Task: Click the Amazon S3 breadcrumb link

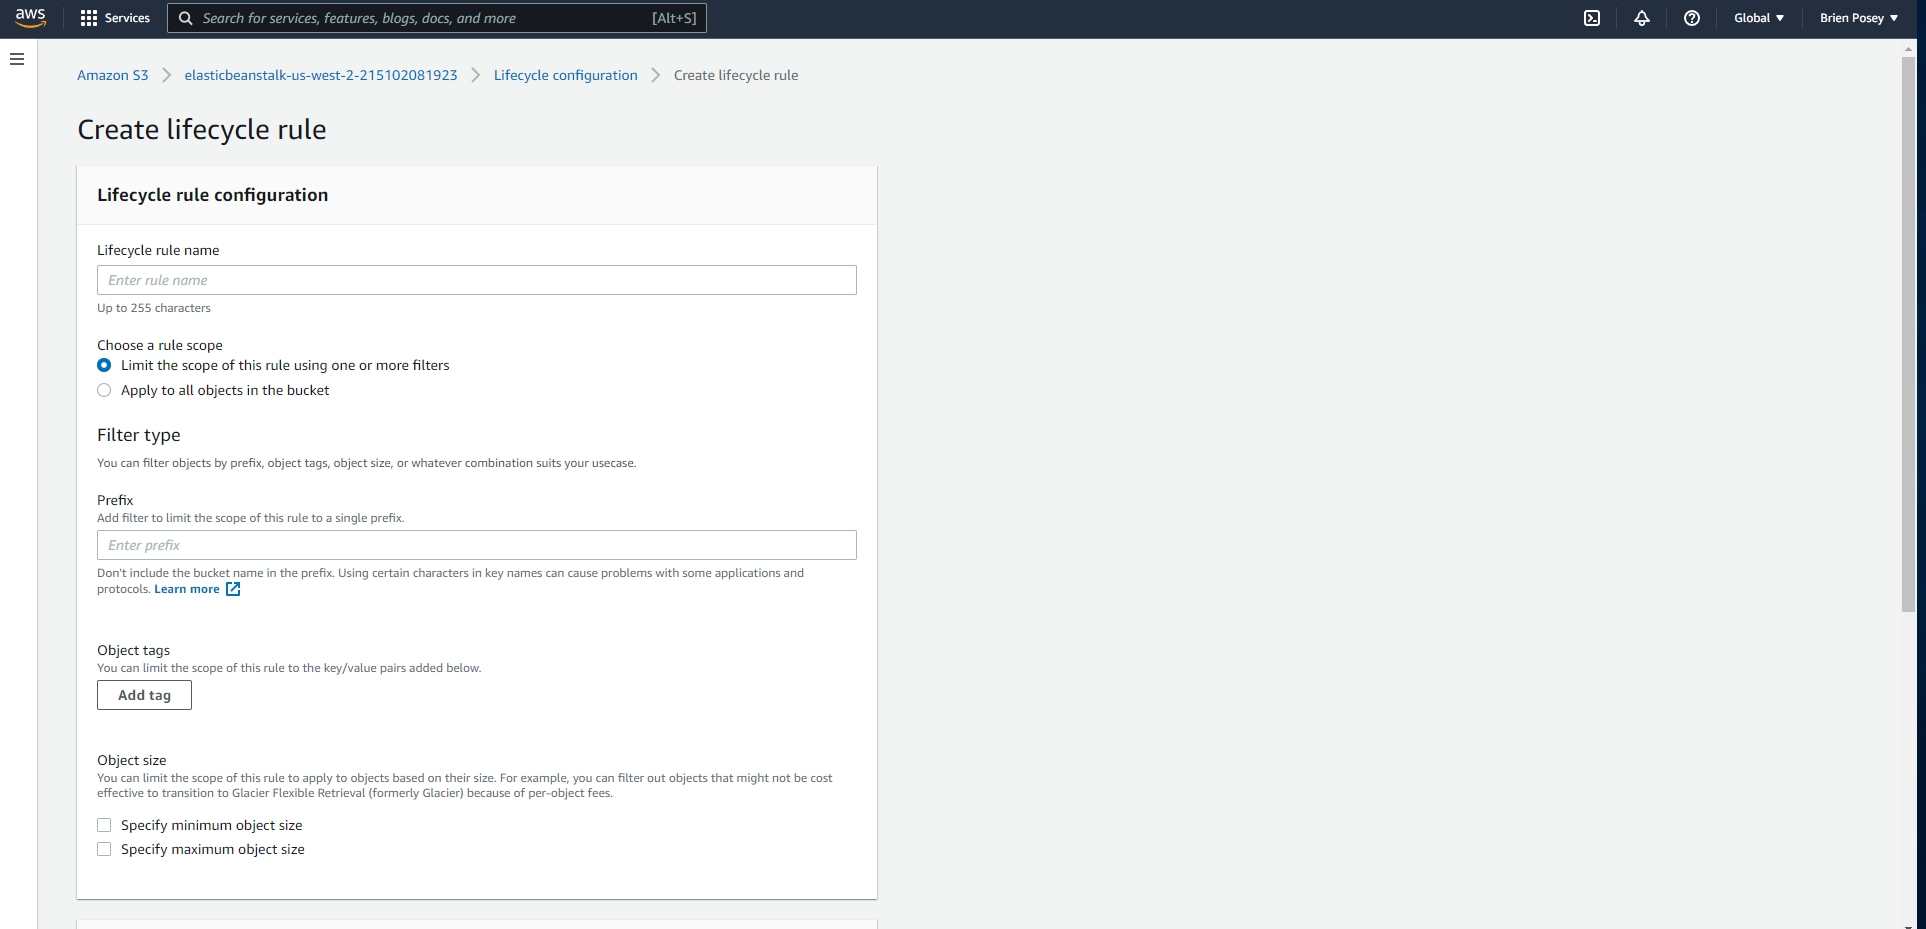Action: (113, 75)
